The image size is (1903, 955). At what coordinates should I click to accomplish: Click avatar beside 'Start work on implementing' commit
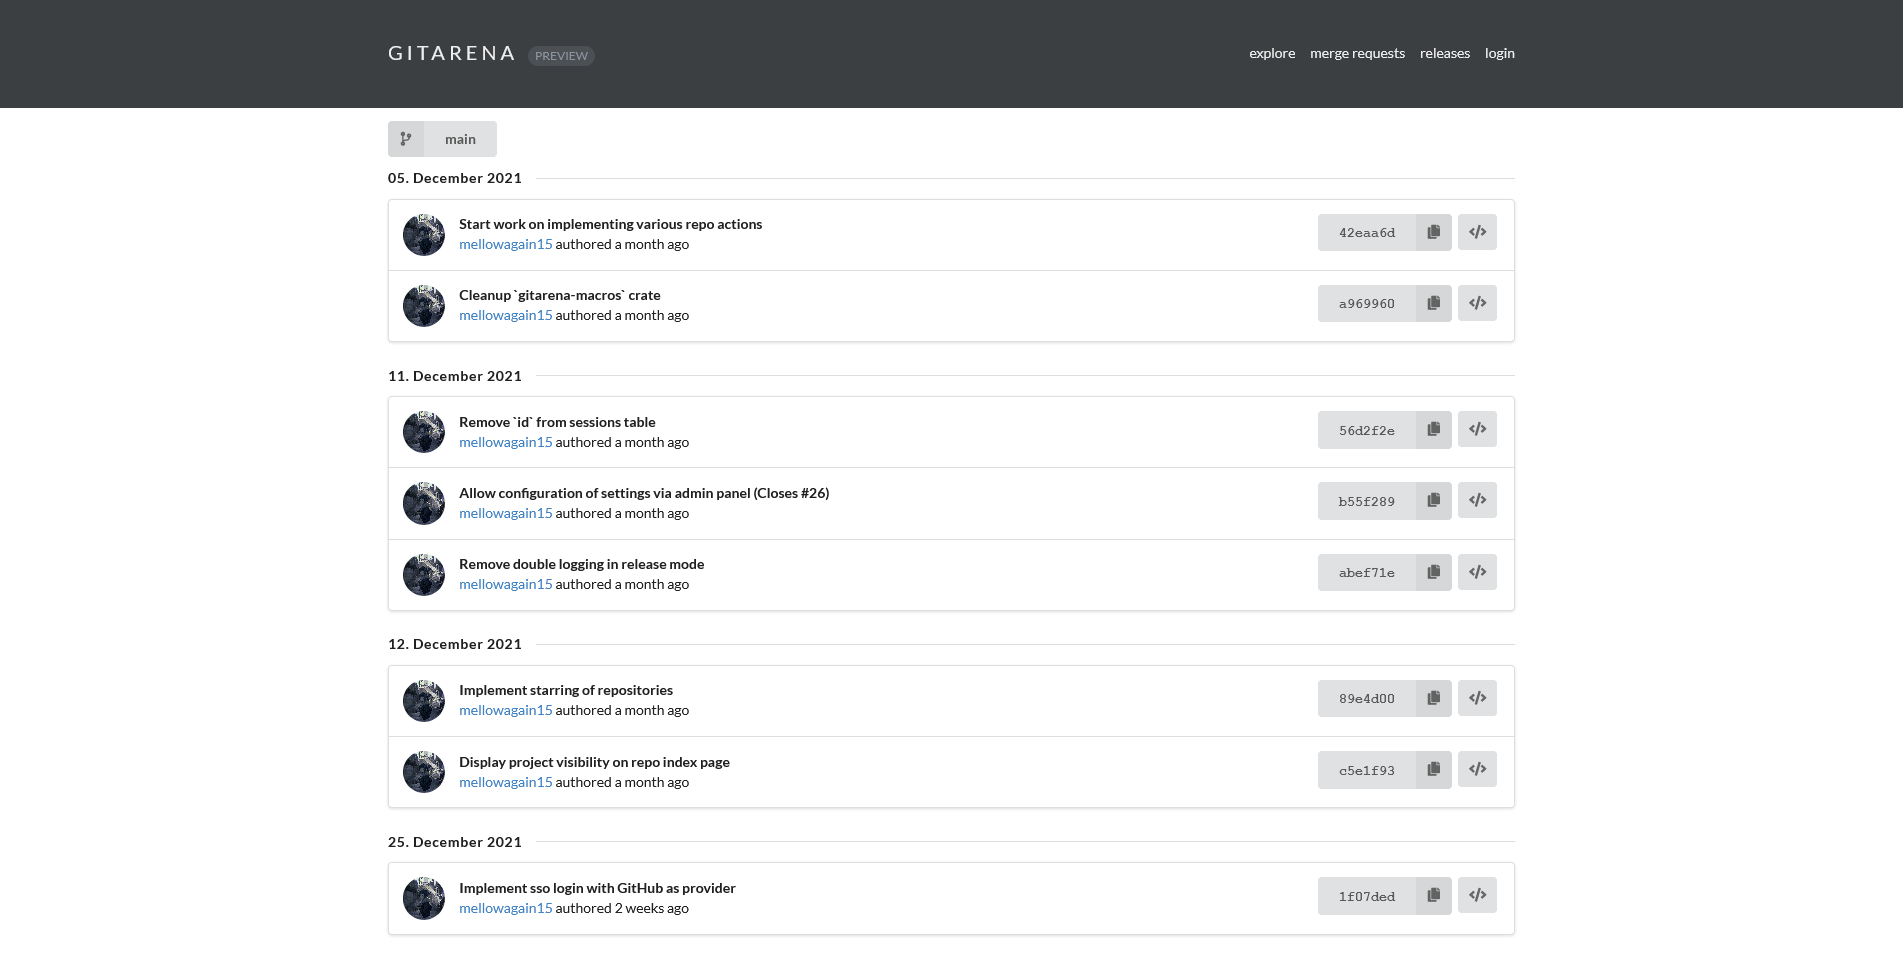[424, 235]
